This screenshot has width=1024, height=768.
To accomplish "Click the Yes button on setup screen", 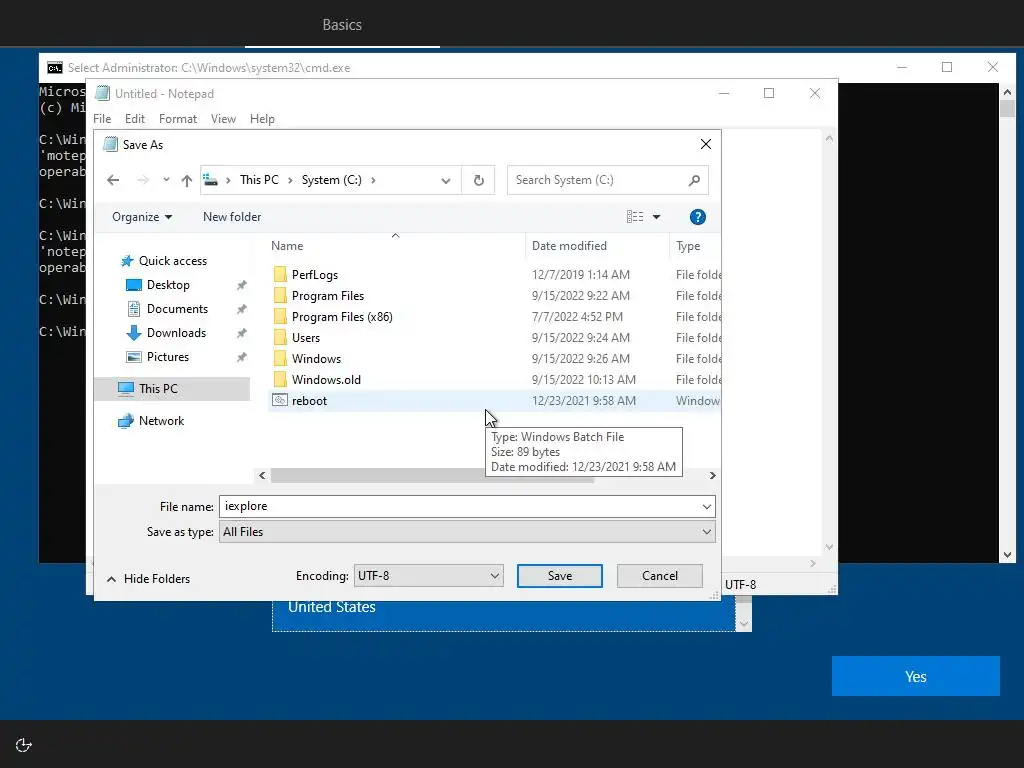I will 915,677.
